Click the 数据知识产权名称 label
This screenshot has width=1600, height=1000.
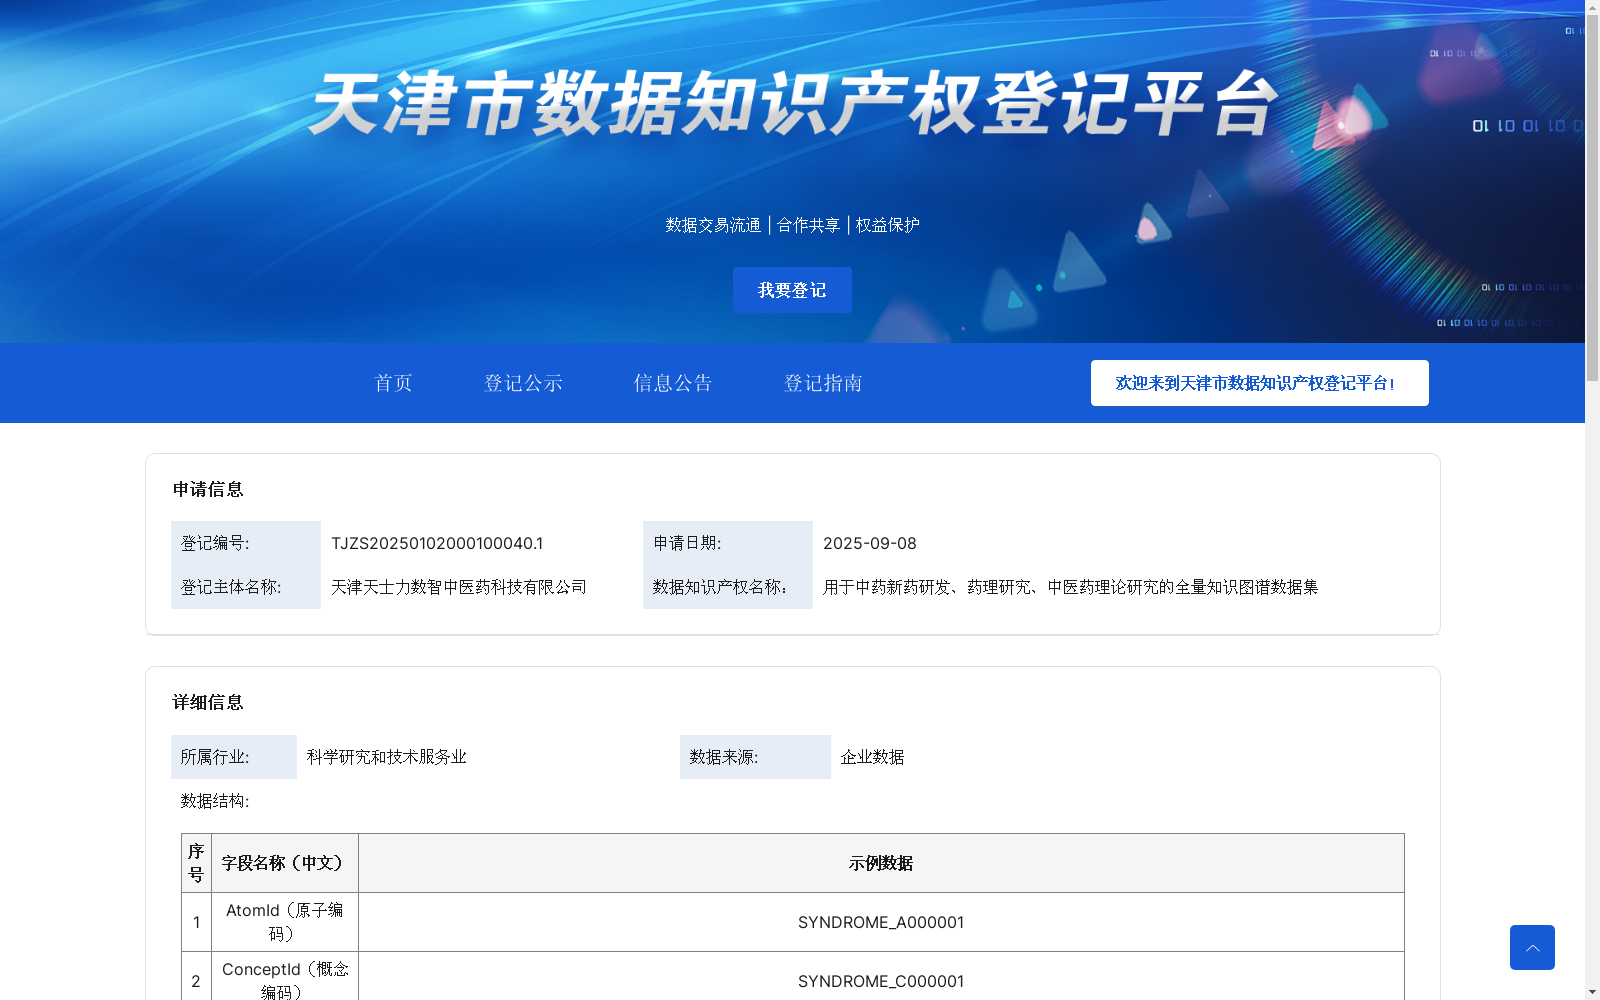coord(720,587)
